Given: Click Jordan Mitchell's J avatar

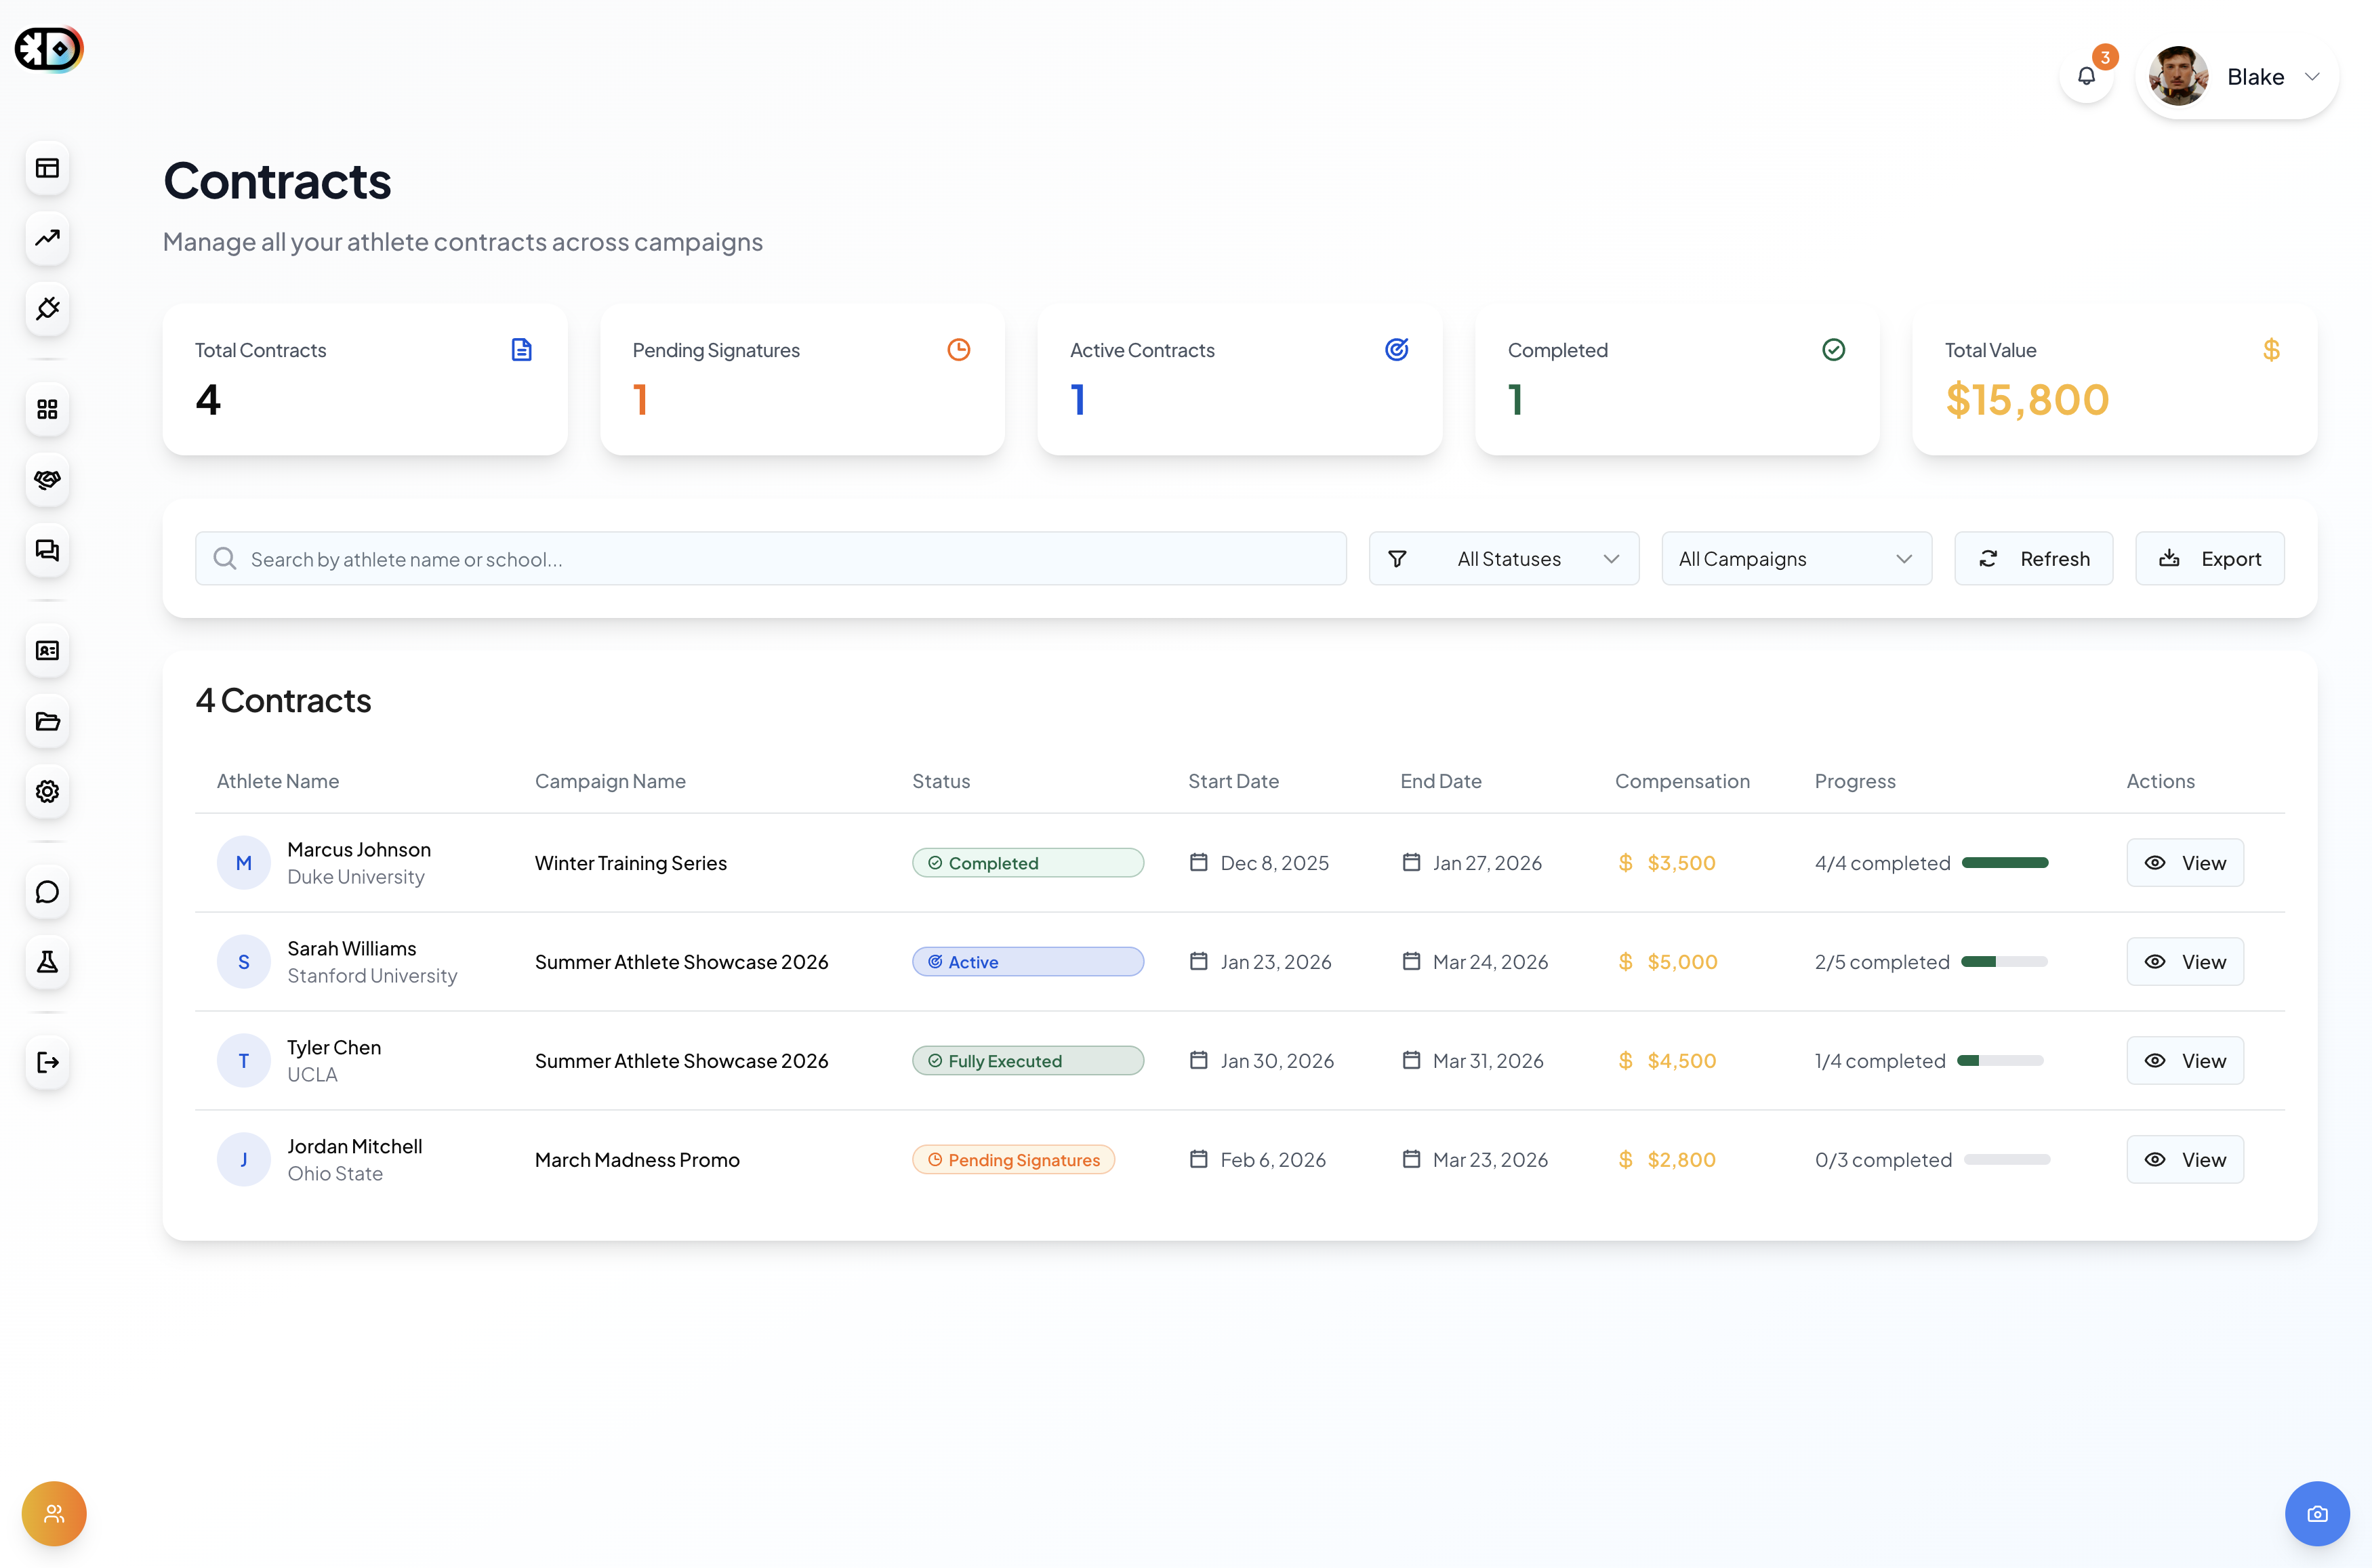Looking at the screenshot, I should [244, 1160].
